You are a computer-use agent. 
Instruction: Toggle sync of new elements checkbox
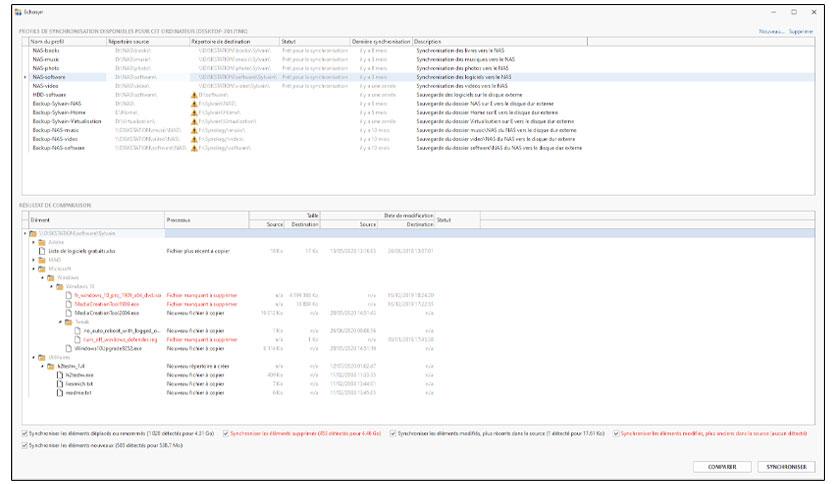[25, 445]
